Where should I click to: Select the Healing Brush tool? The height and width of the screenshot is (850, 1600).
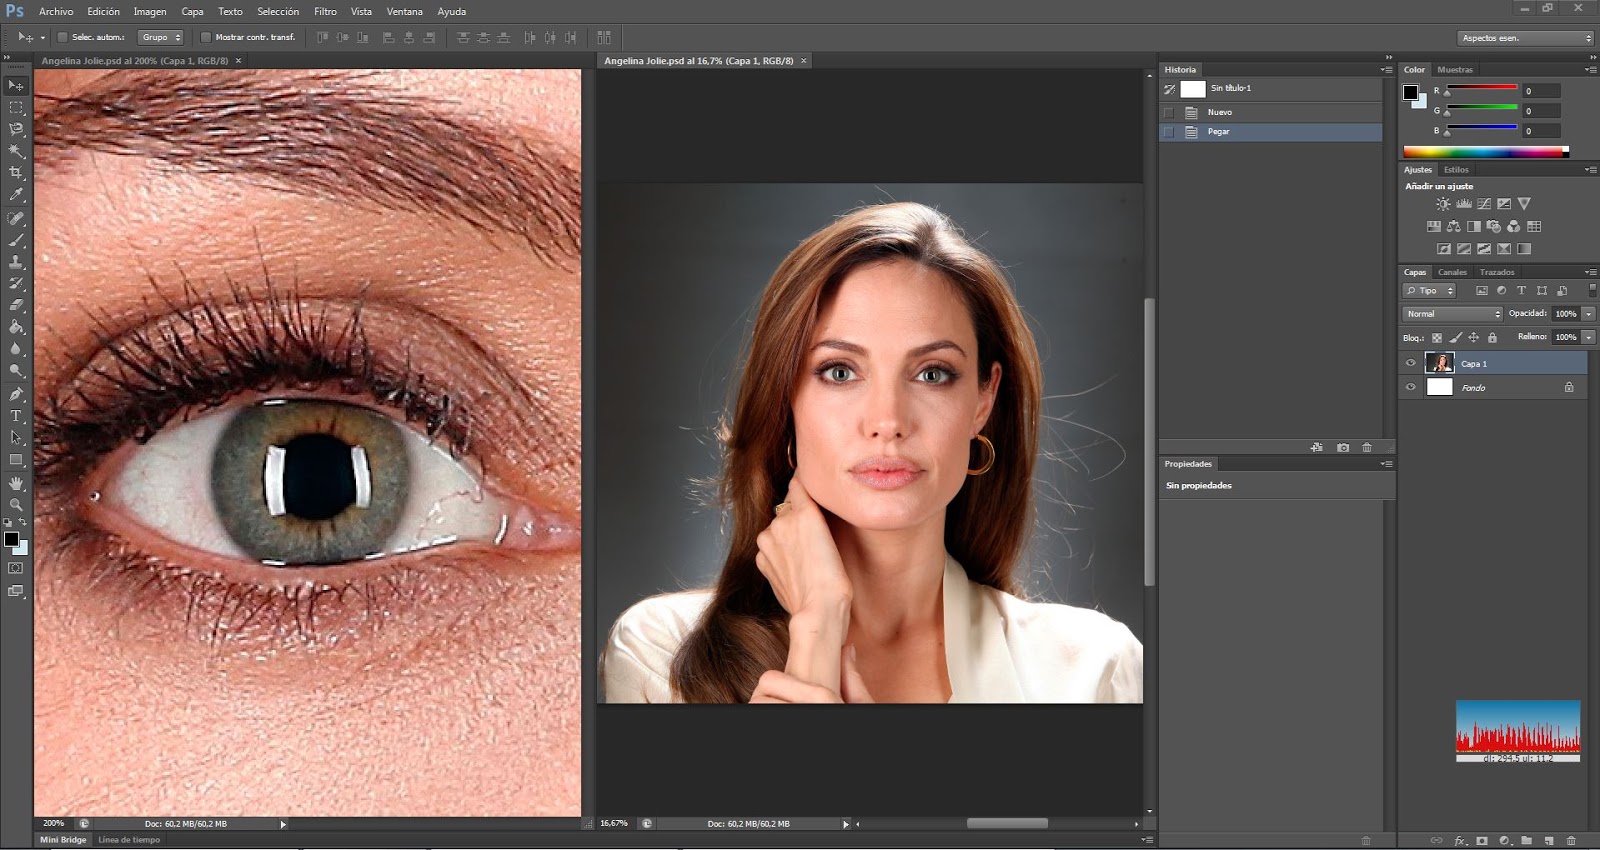[x=16, y=218]
